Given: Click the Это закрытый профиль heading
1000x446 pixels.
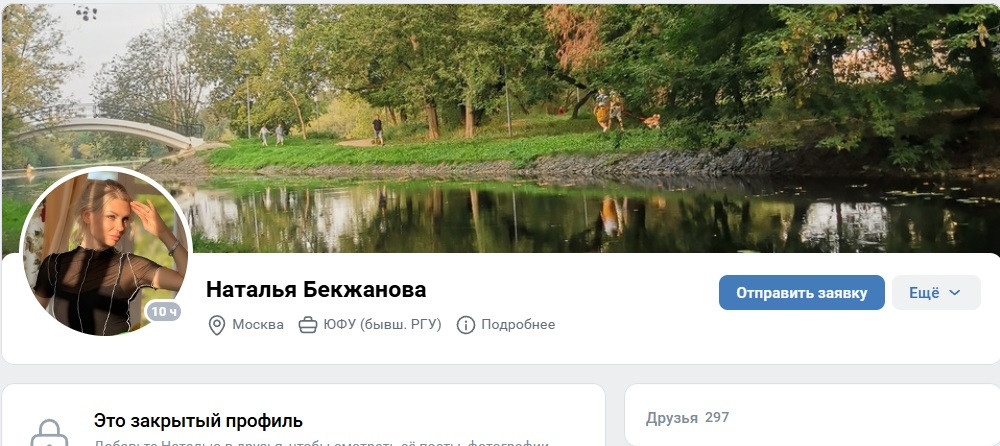Looking at the screenshot, I should pos(198,421).
